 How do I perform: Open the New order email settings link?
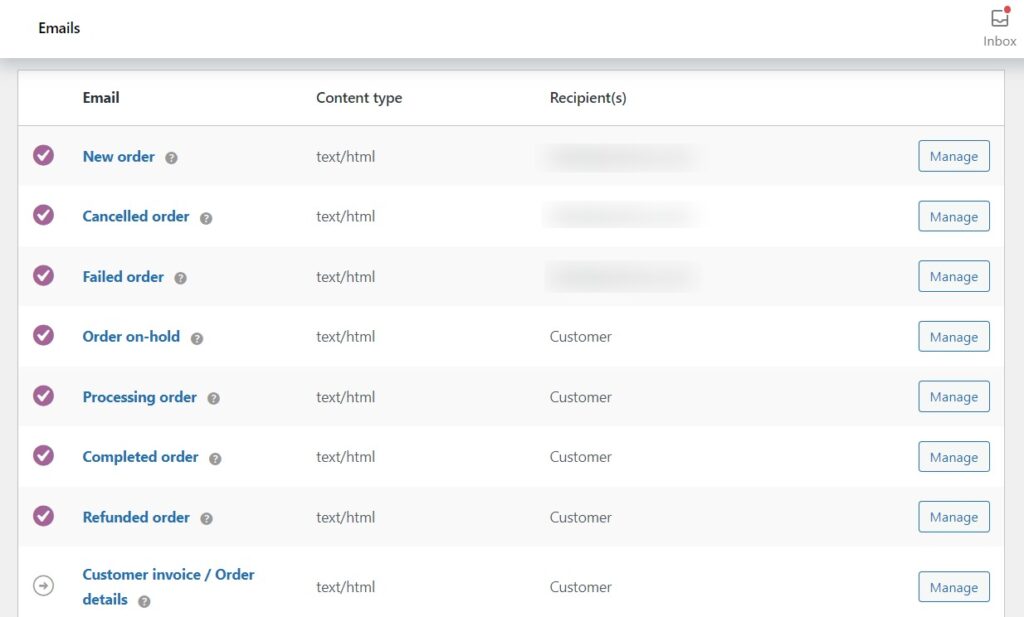(x=119, y=156)
